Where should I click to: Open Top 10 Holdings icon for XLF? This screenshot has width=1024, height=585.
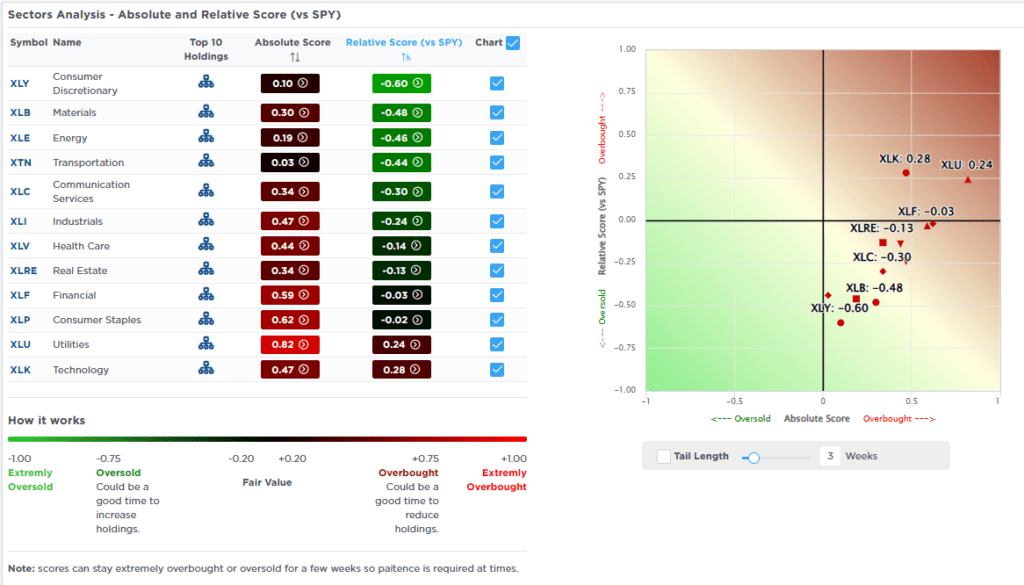(206, 294)
